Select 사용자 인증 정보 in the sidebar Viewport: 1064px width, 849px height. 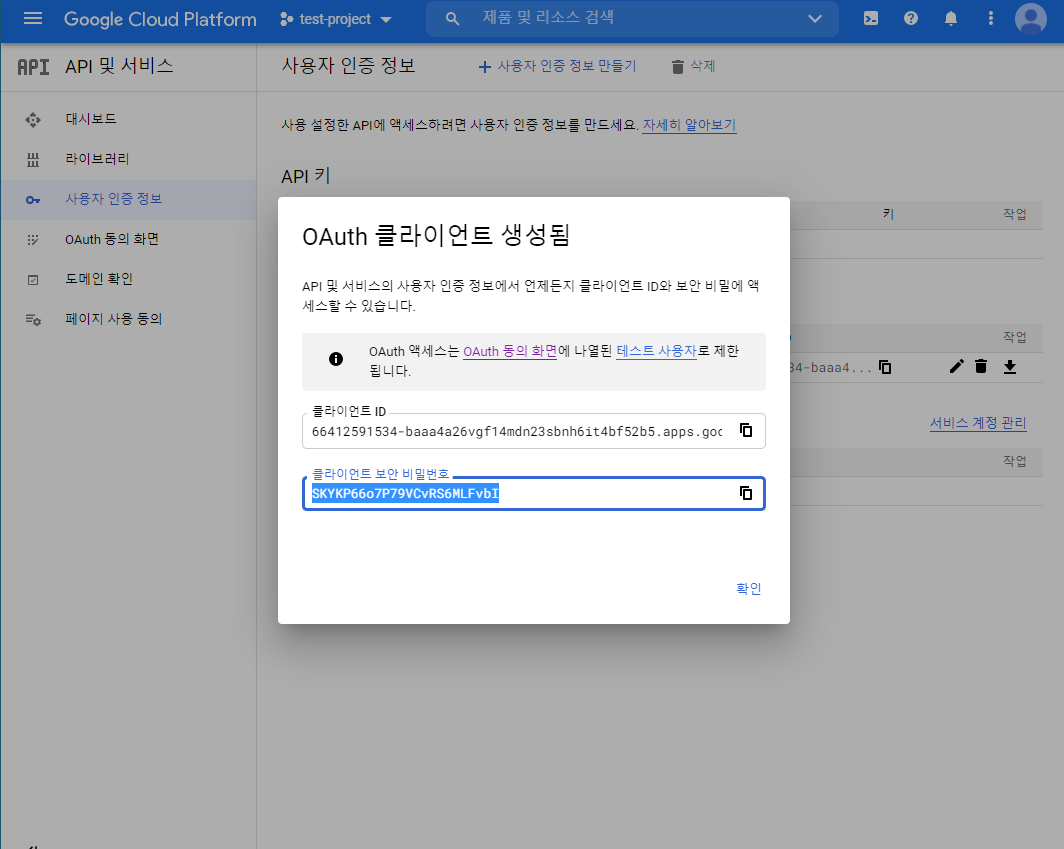(x=128, y=200)
